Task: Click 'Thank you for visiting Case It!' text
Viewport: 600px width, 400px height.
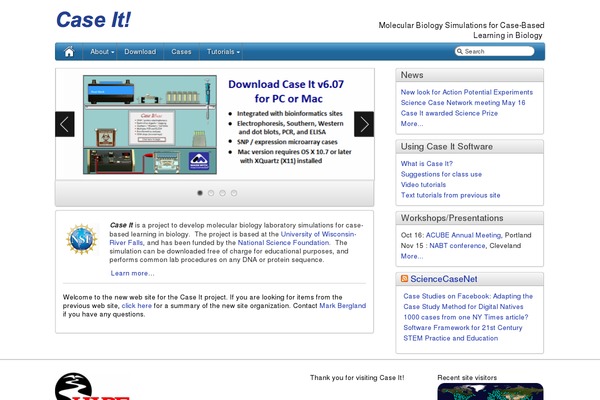Action: tap(357, 378)
